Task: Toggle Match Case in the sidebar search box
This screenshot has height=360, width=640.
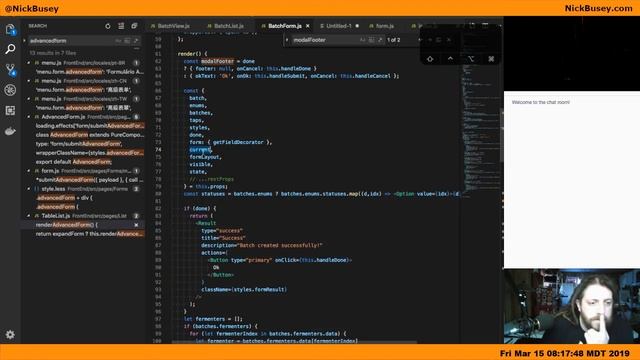Action: tap(118, 41)
